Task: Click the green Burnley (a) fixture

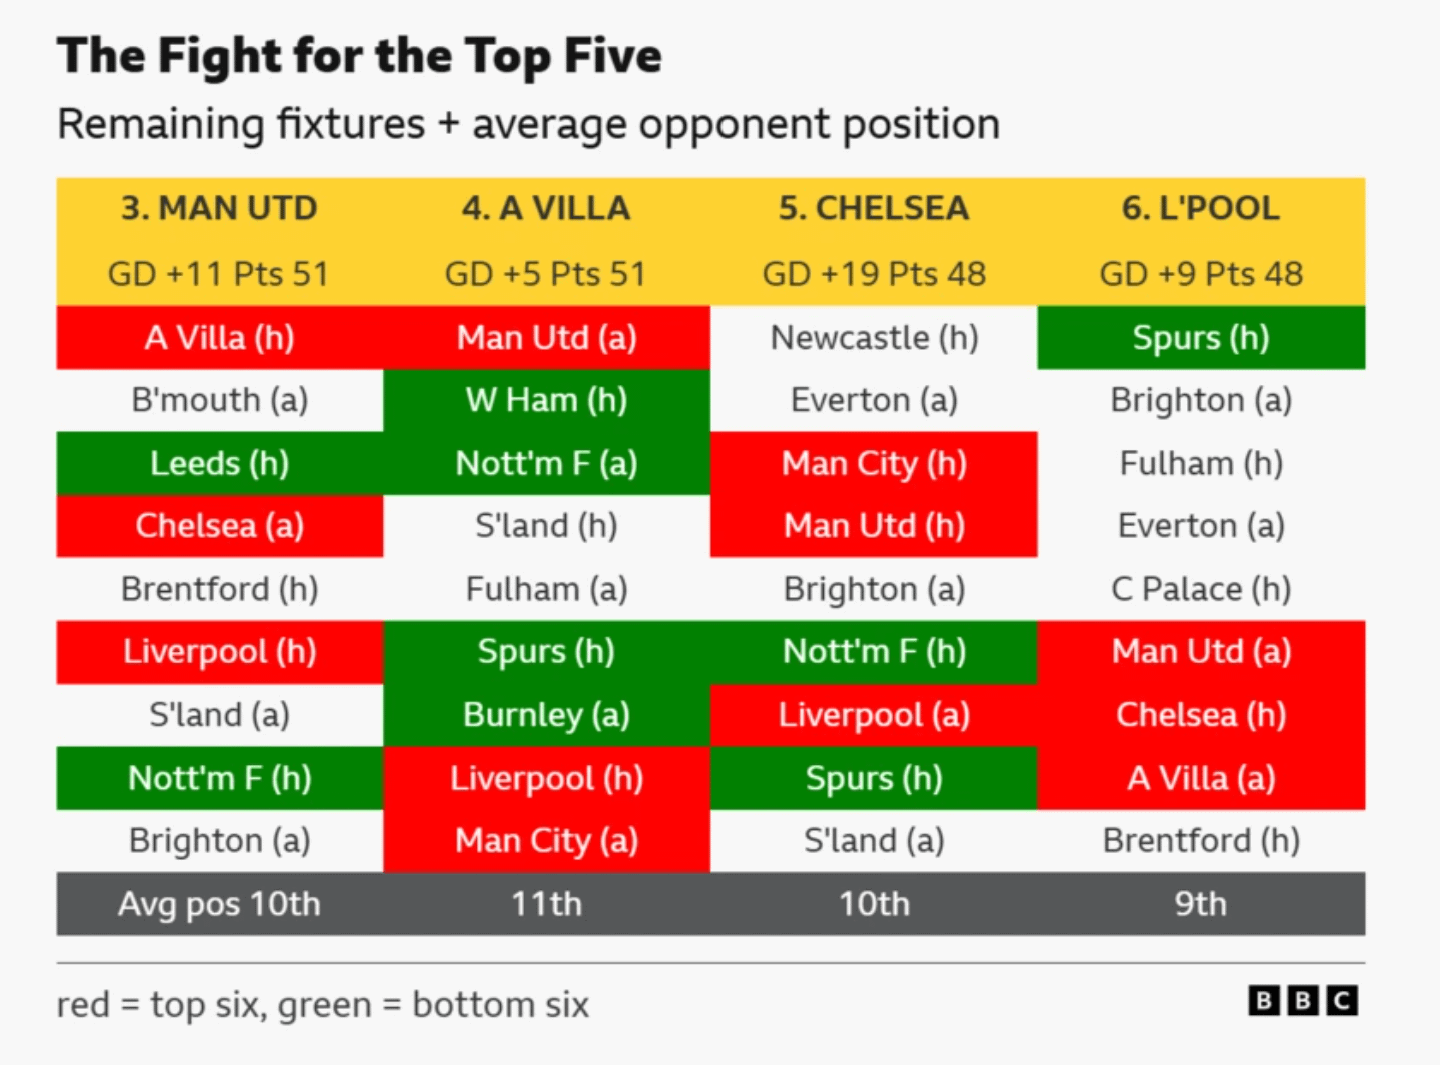Action: pyautogui.click(x=546, y=715)
